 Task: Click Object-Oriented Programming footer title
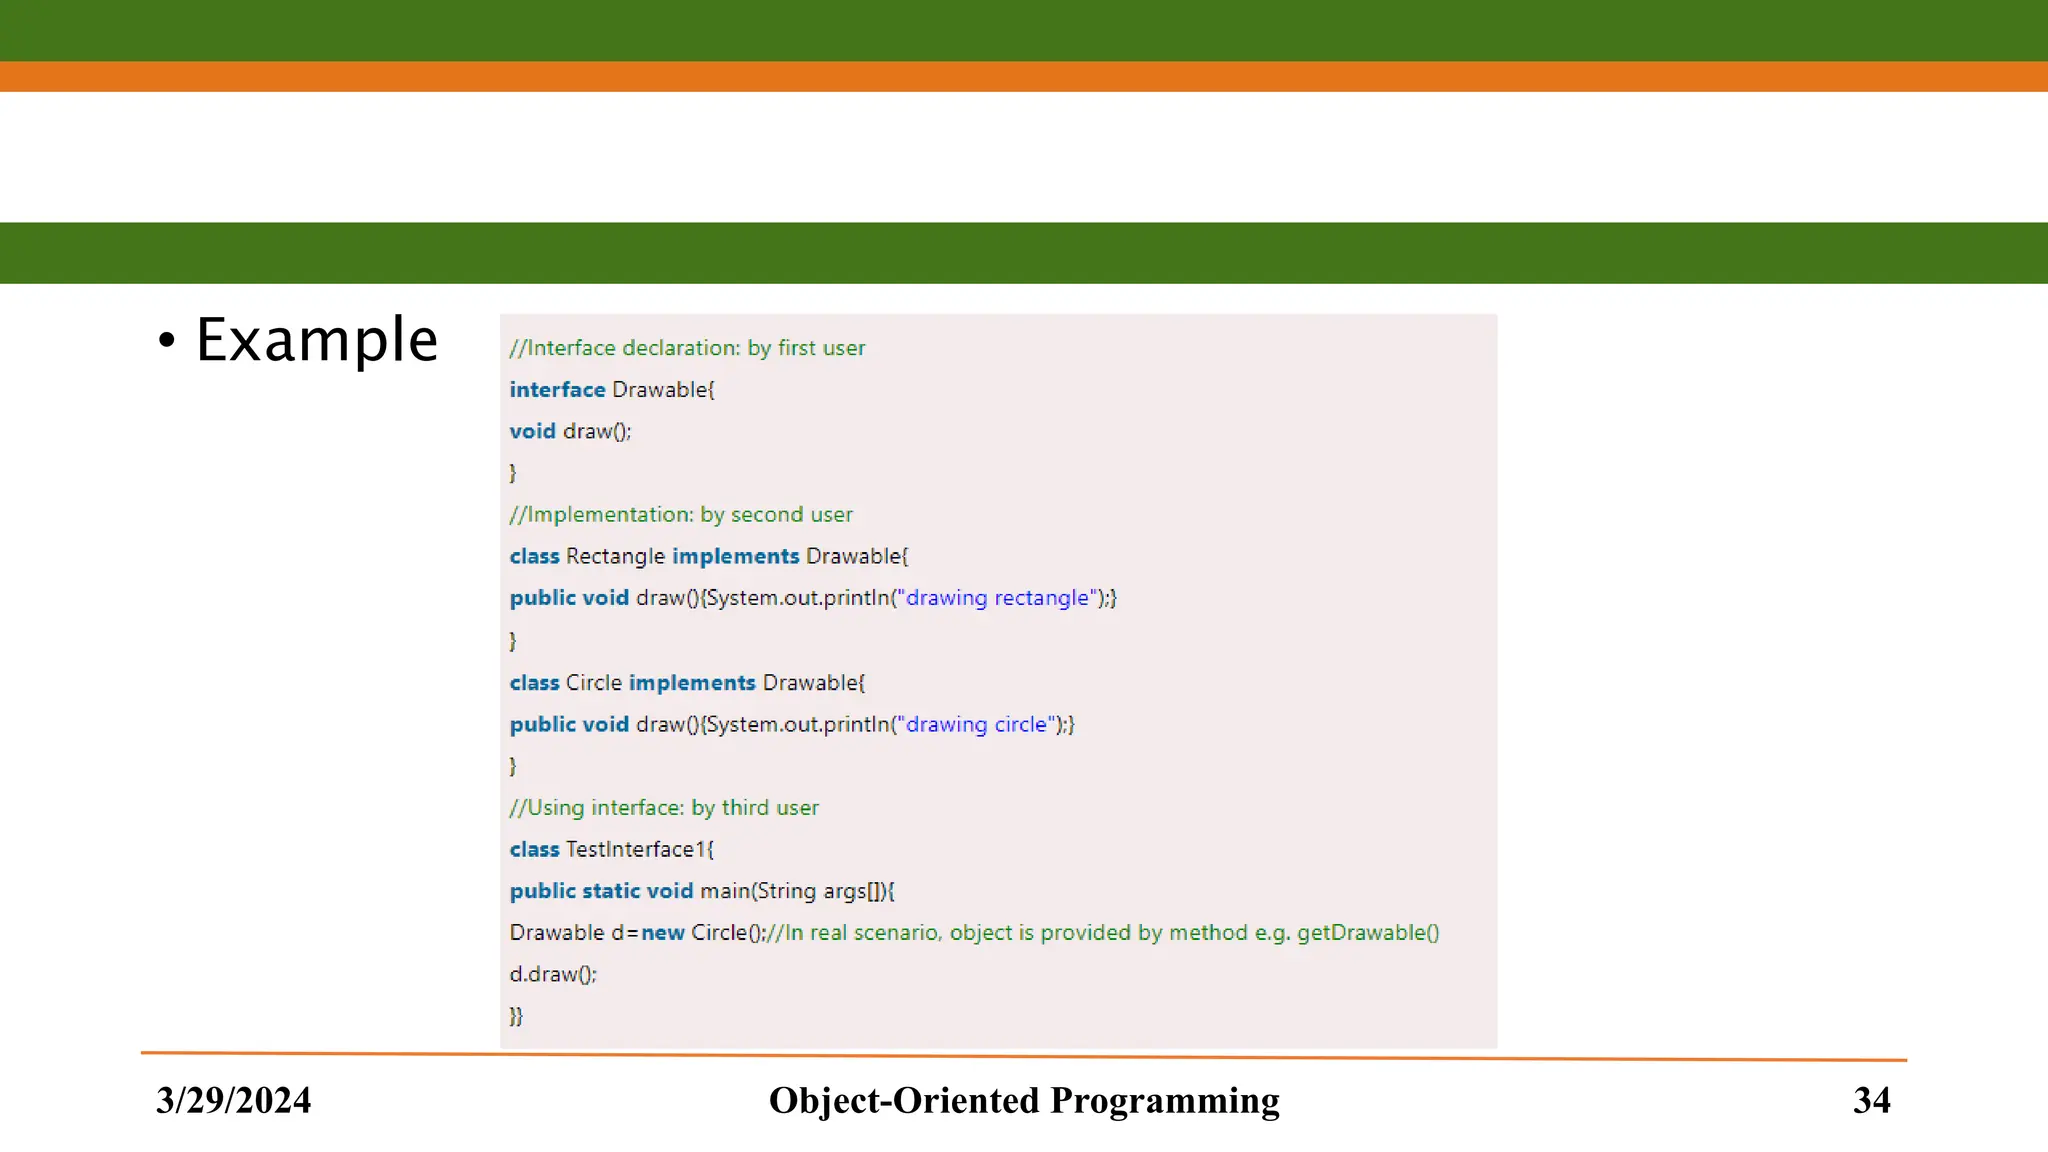(x=1023, y=1100)
